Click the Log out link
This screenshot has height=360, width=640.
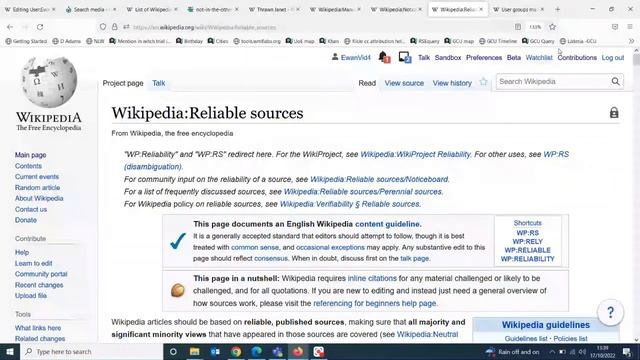pyautogui.click(x=613, y=58)
